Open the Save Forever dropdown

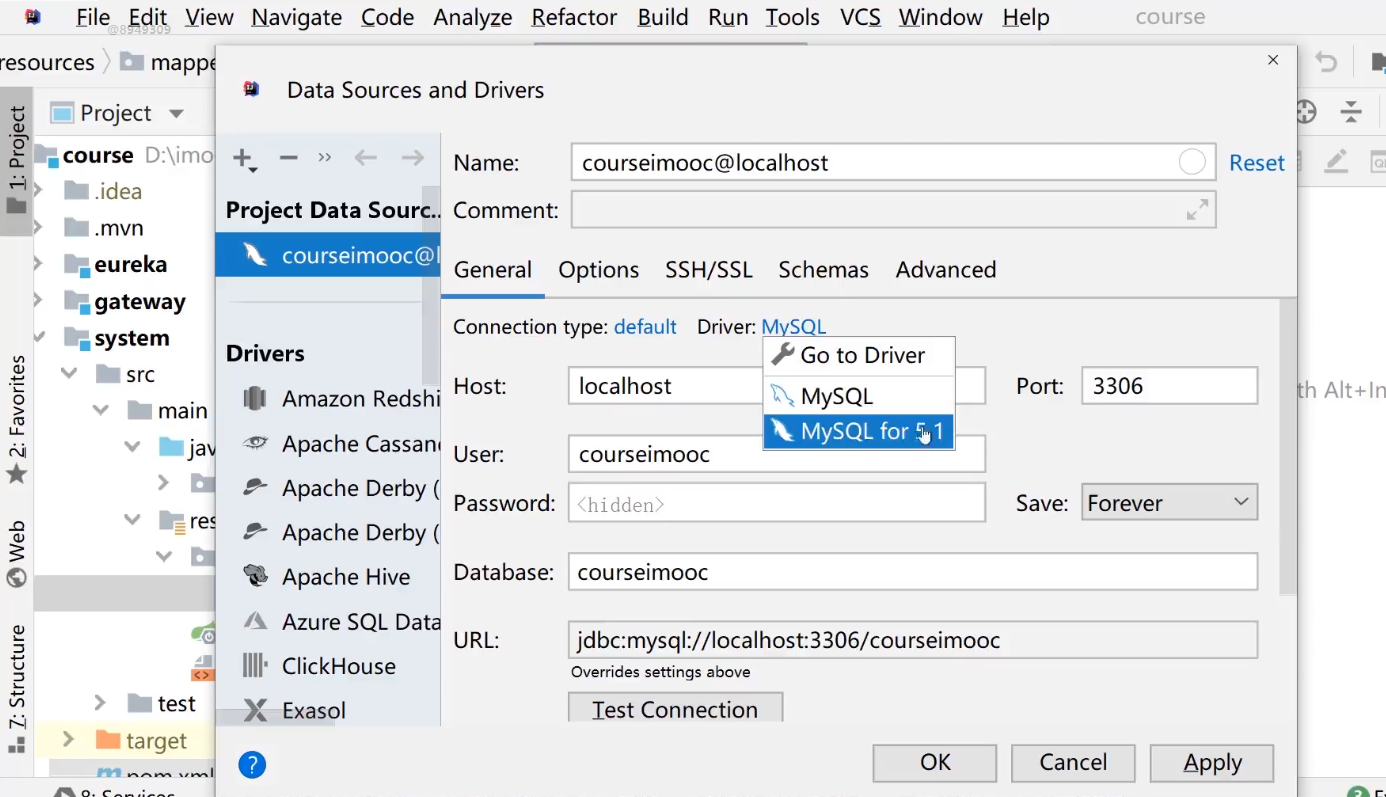(x=1169, y=503)
